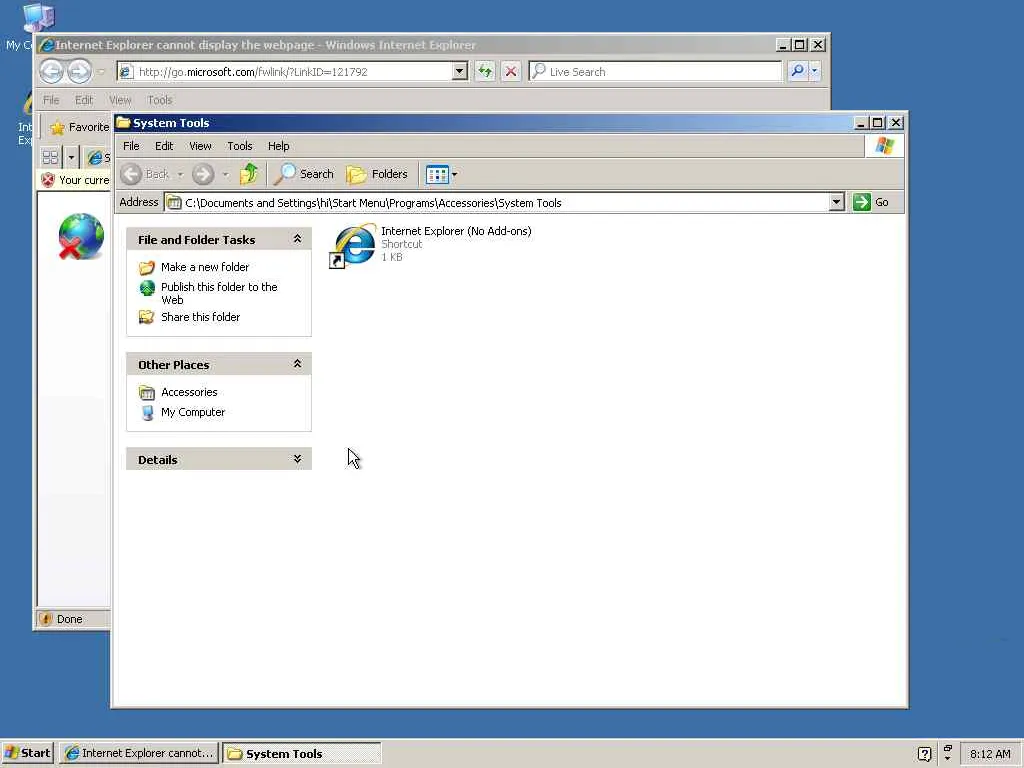This screenshot has height=768, width=1024.
Task: Click the Windows flag logo in System Tools
Action: 885,146
